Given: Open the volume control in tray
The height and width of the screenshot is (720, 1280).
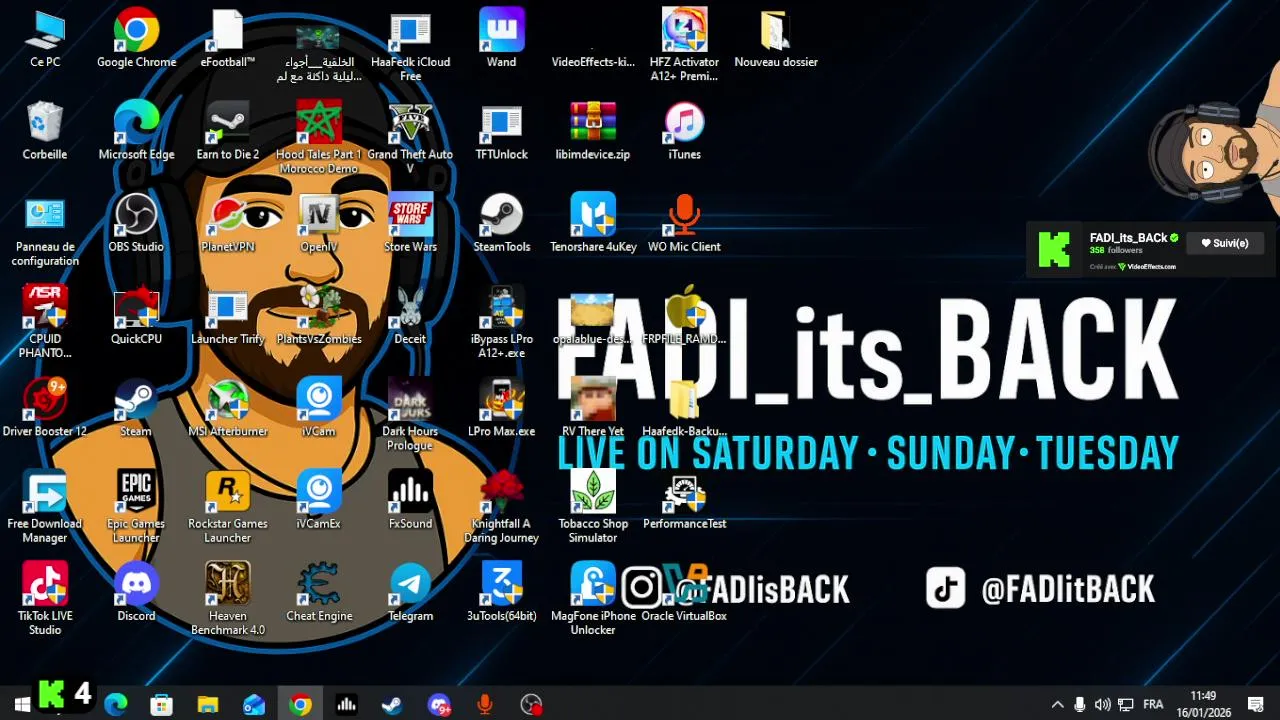Looking at the screenshot, I should (1102, 705).
